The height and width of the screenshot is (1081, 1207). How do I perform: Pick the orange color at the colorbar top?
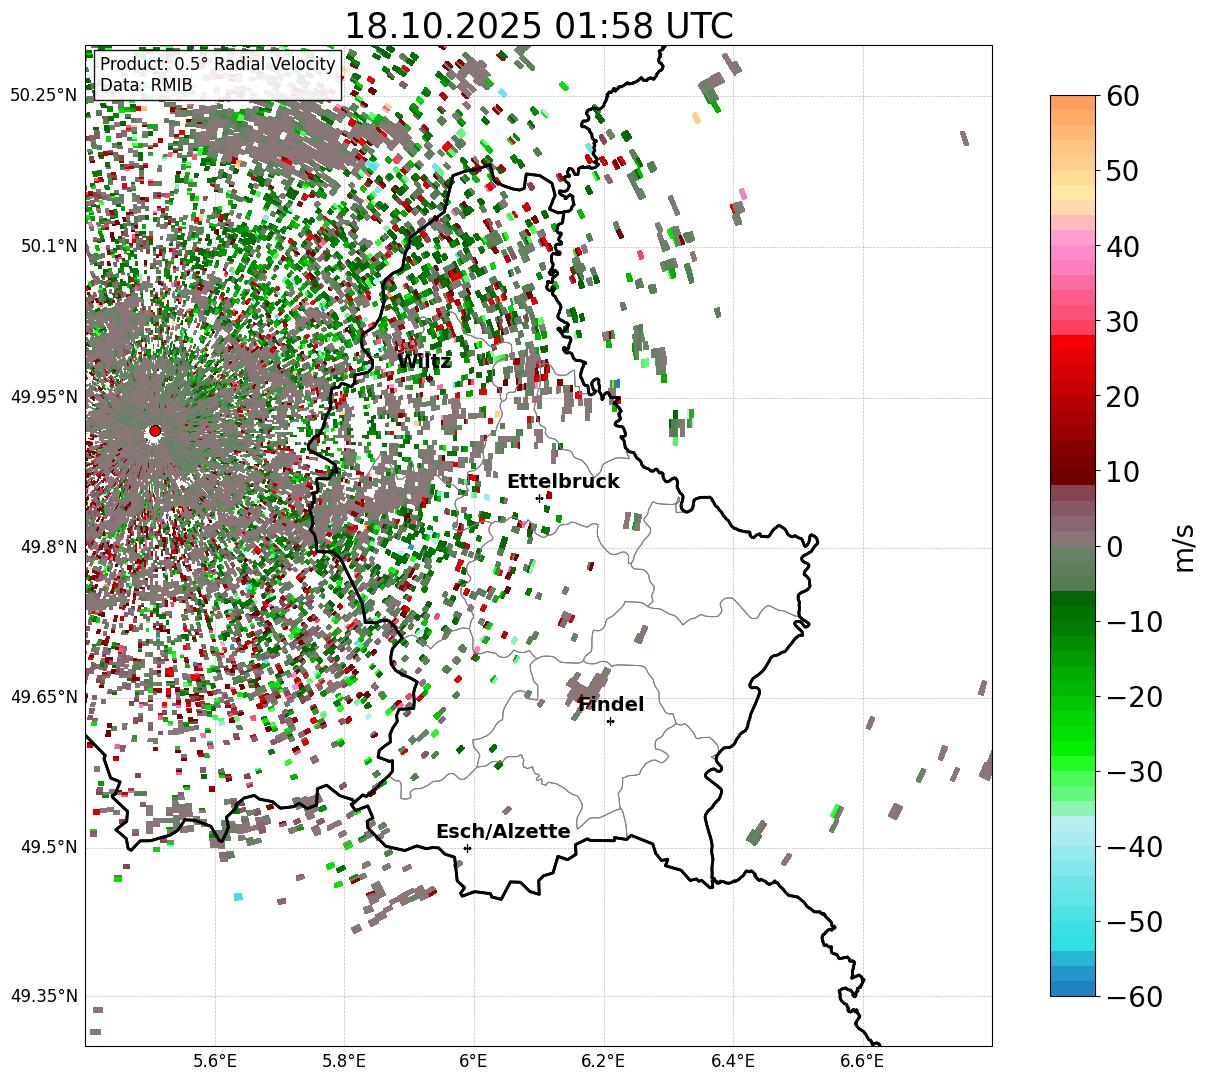click(1073, 103)
